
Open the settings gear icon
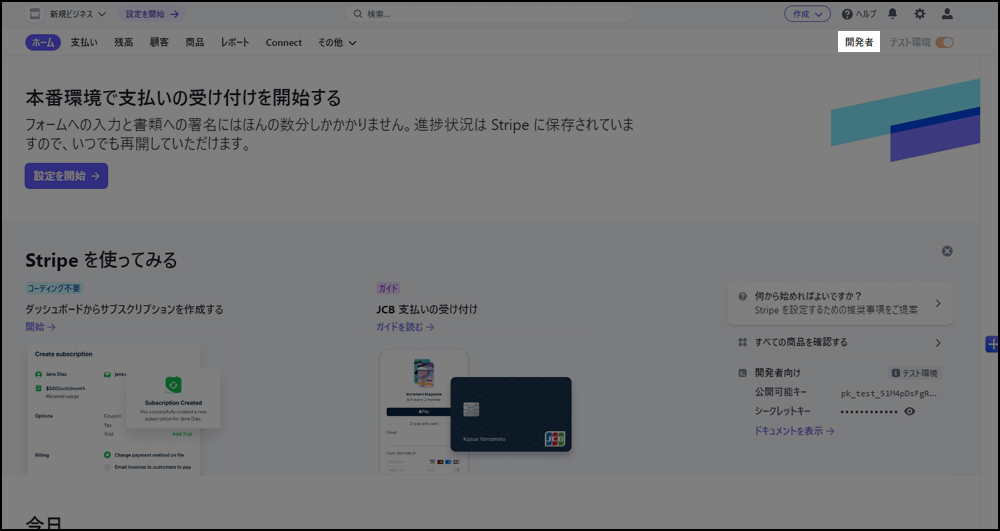[x=920, y=13]
